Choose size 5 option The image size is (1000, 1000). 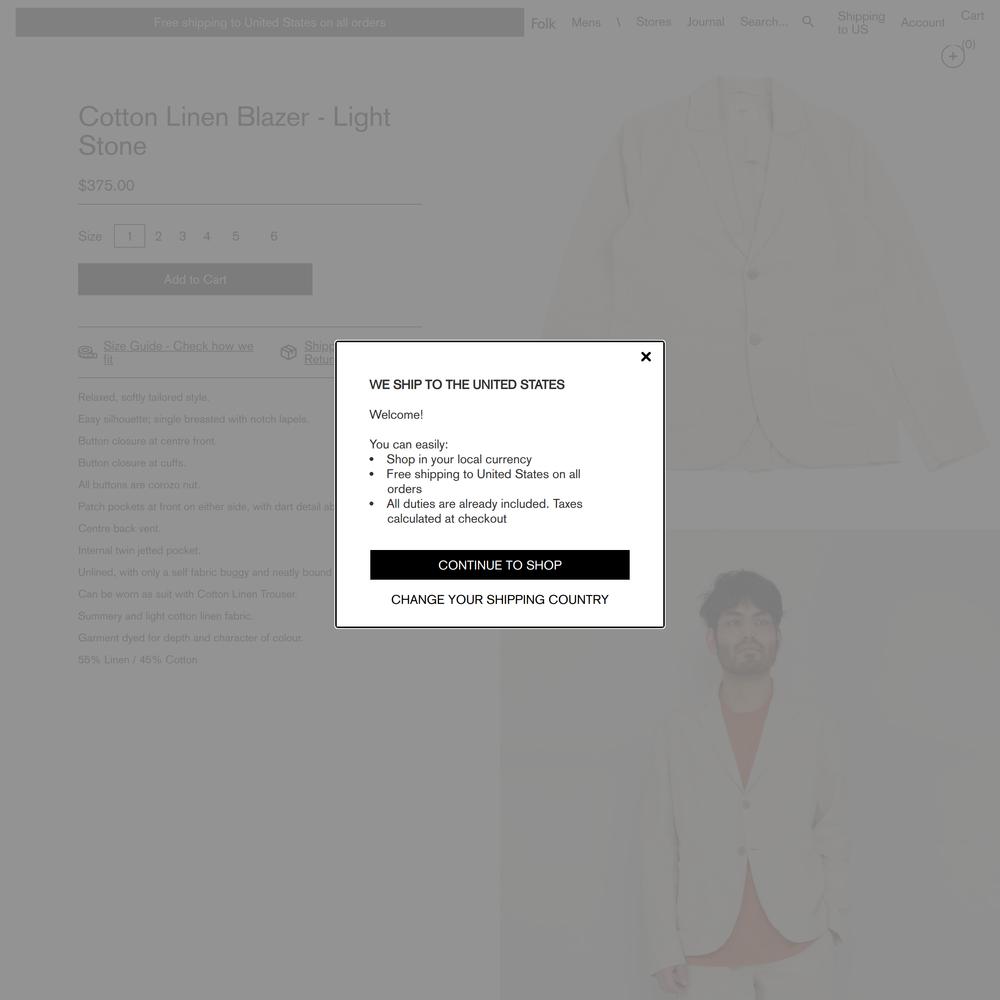235,236
